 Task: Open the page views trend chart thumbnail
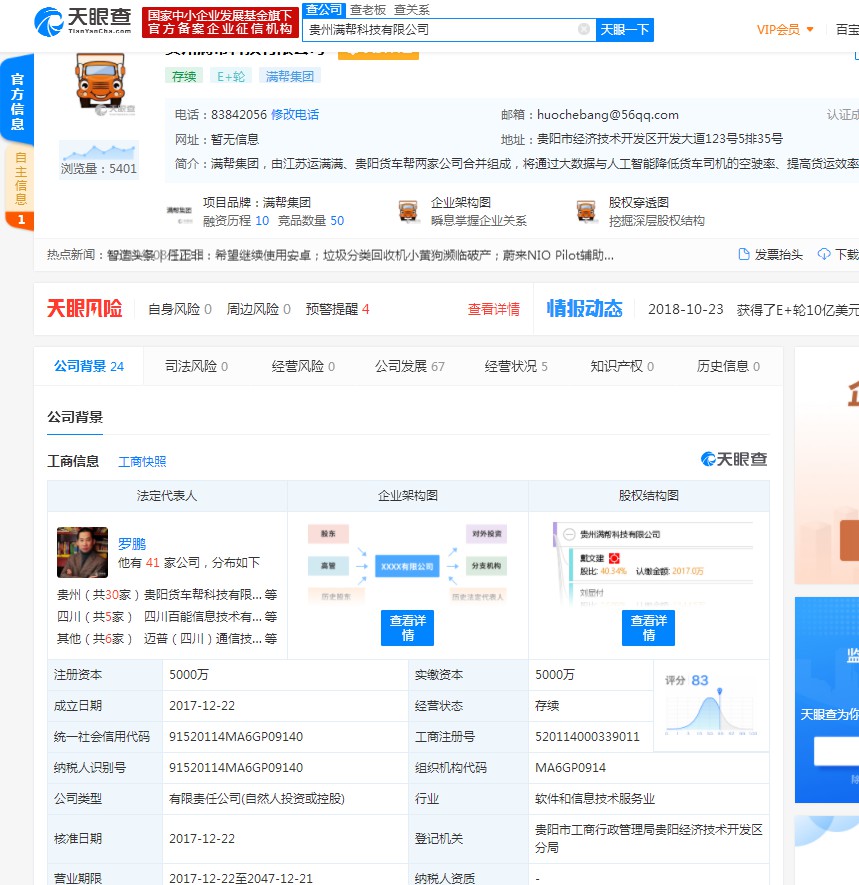click(x=99, y=152)
